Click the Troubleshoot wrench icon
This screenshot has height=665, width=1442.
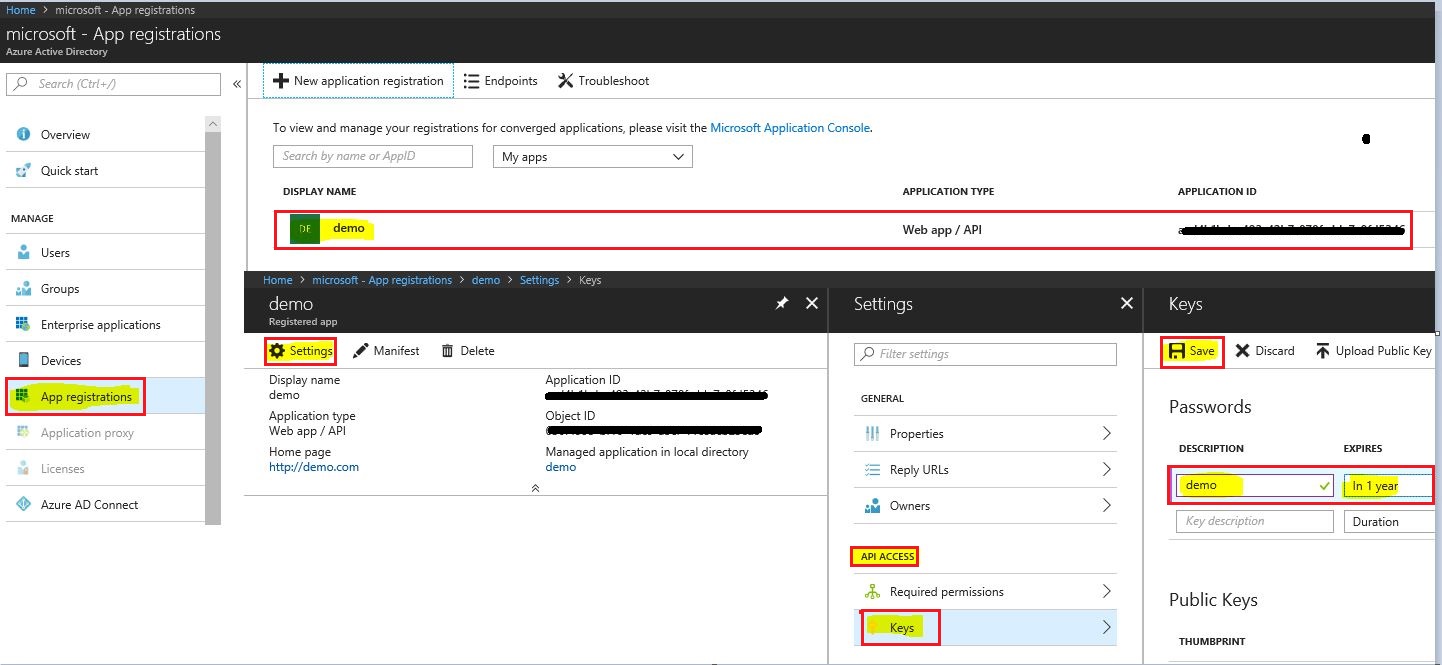click(565, 81)
